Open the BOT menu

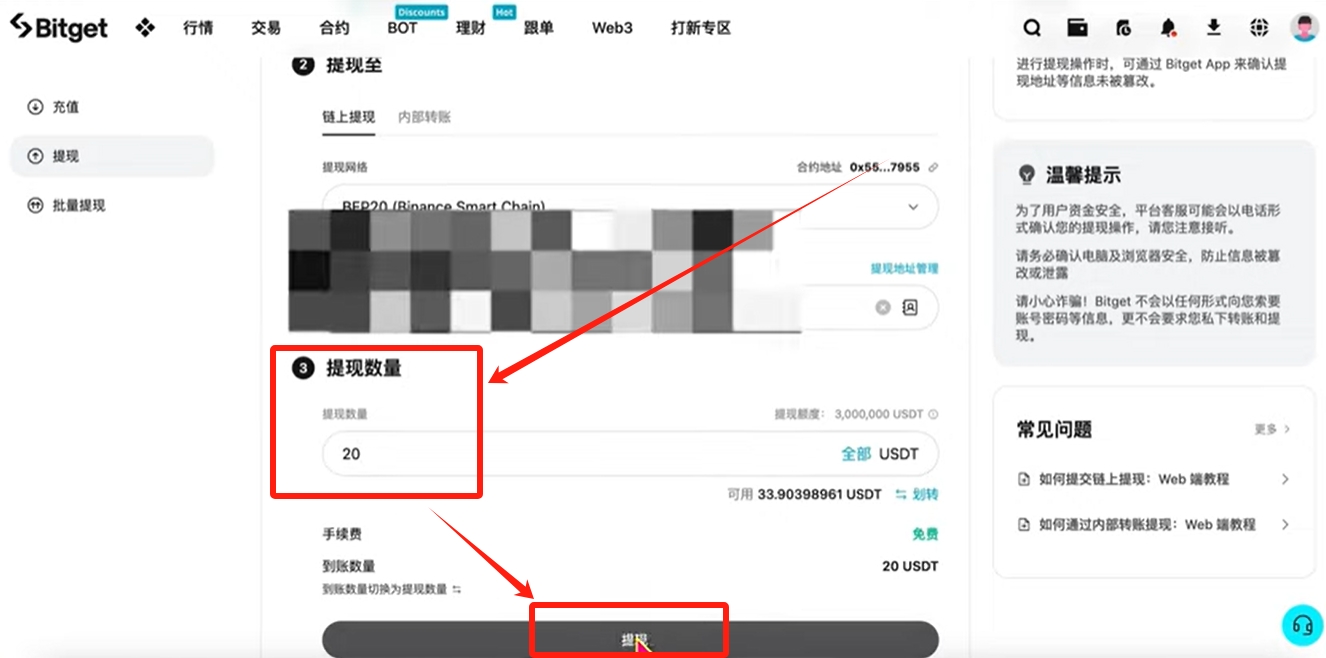pos(402,28)
